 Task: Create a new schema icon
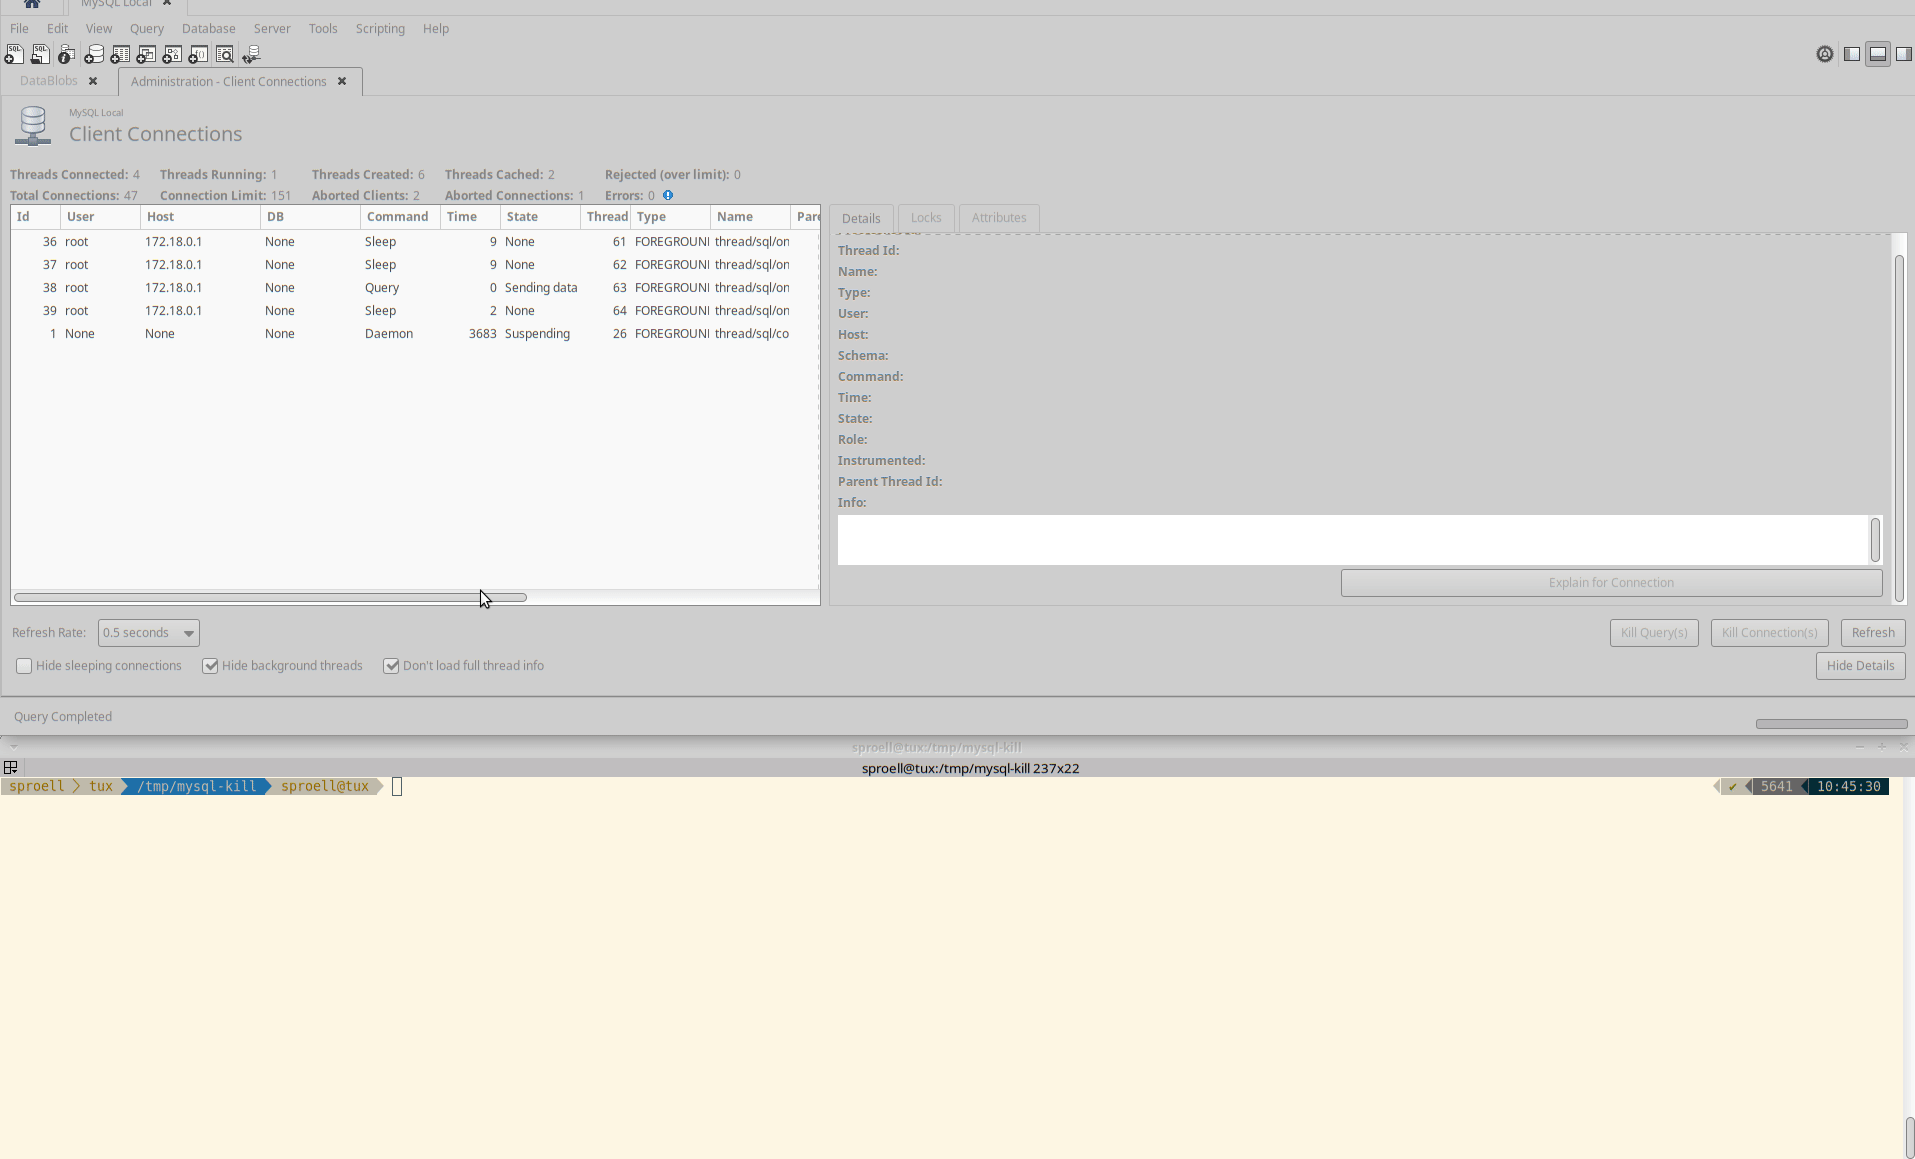(93, 54)
